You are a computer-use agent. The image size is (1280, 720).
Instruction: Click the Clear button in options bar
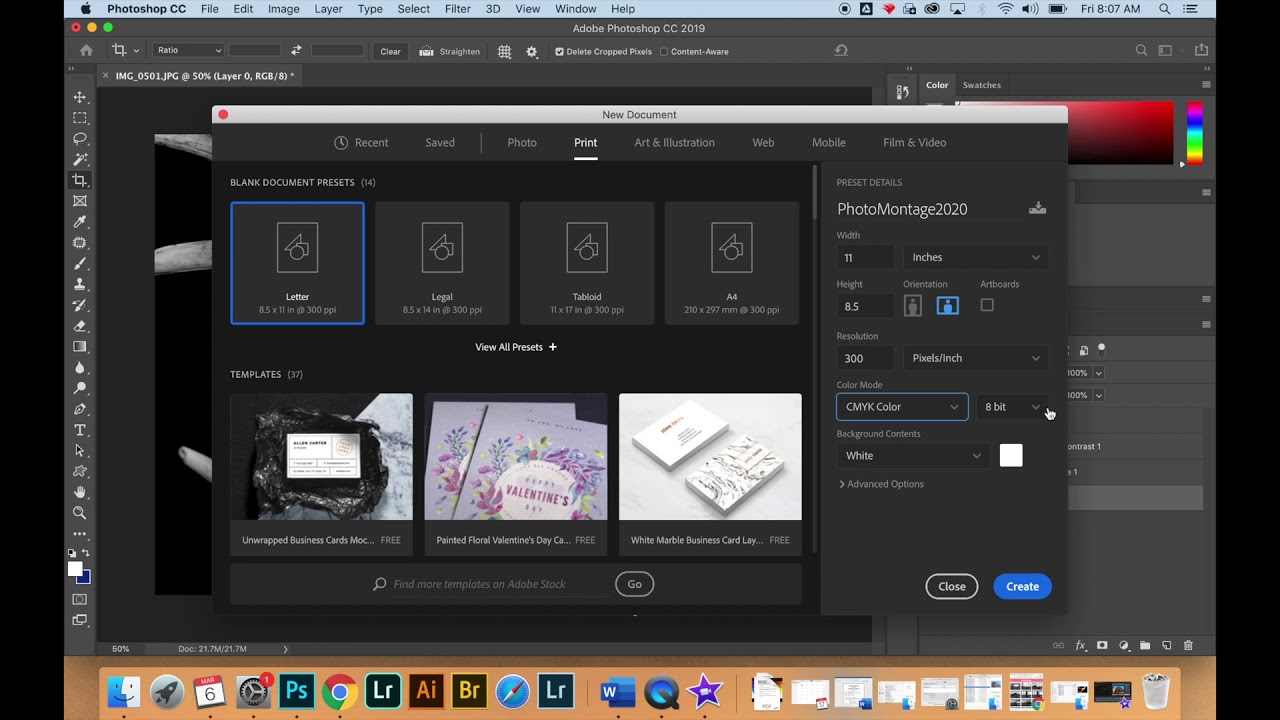[x=390, y=51]
